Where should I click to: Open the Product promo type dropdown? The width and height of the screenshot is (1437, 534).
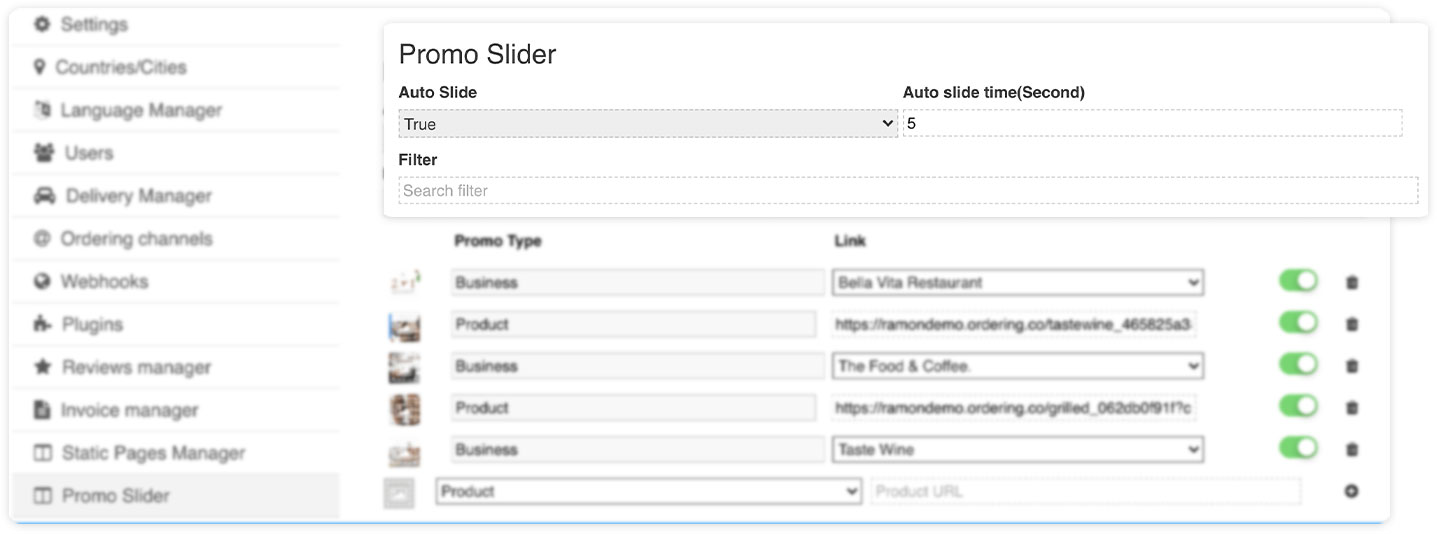click(648, 491)
